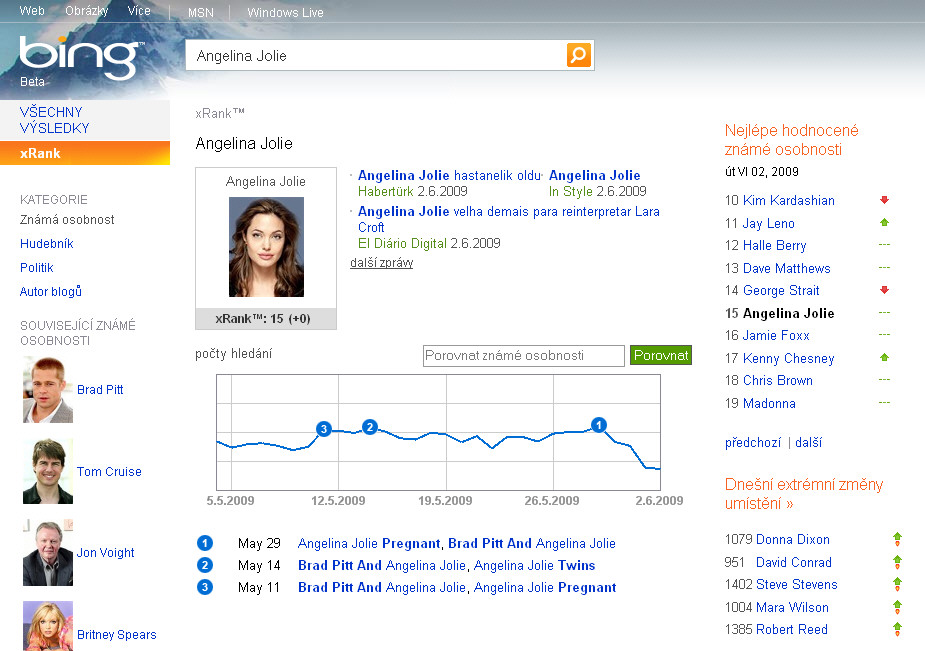925x651 pixels.
Task: Click the green up arrow beside Robert Reed
Action: tap(897, 629)
